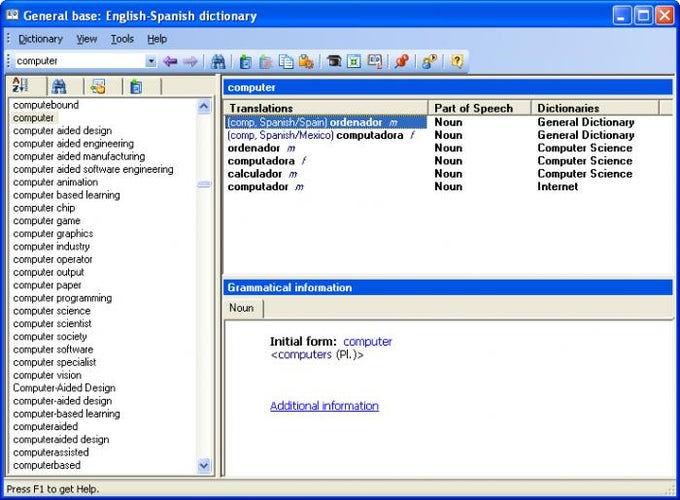
Task: Click the globe with arrow toolbar icon
Action: click(x=429, y=61)
